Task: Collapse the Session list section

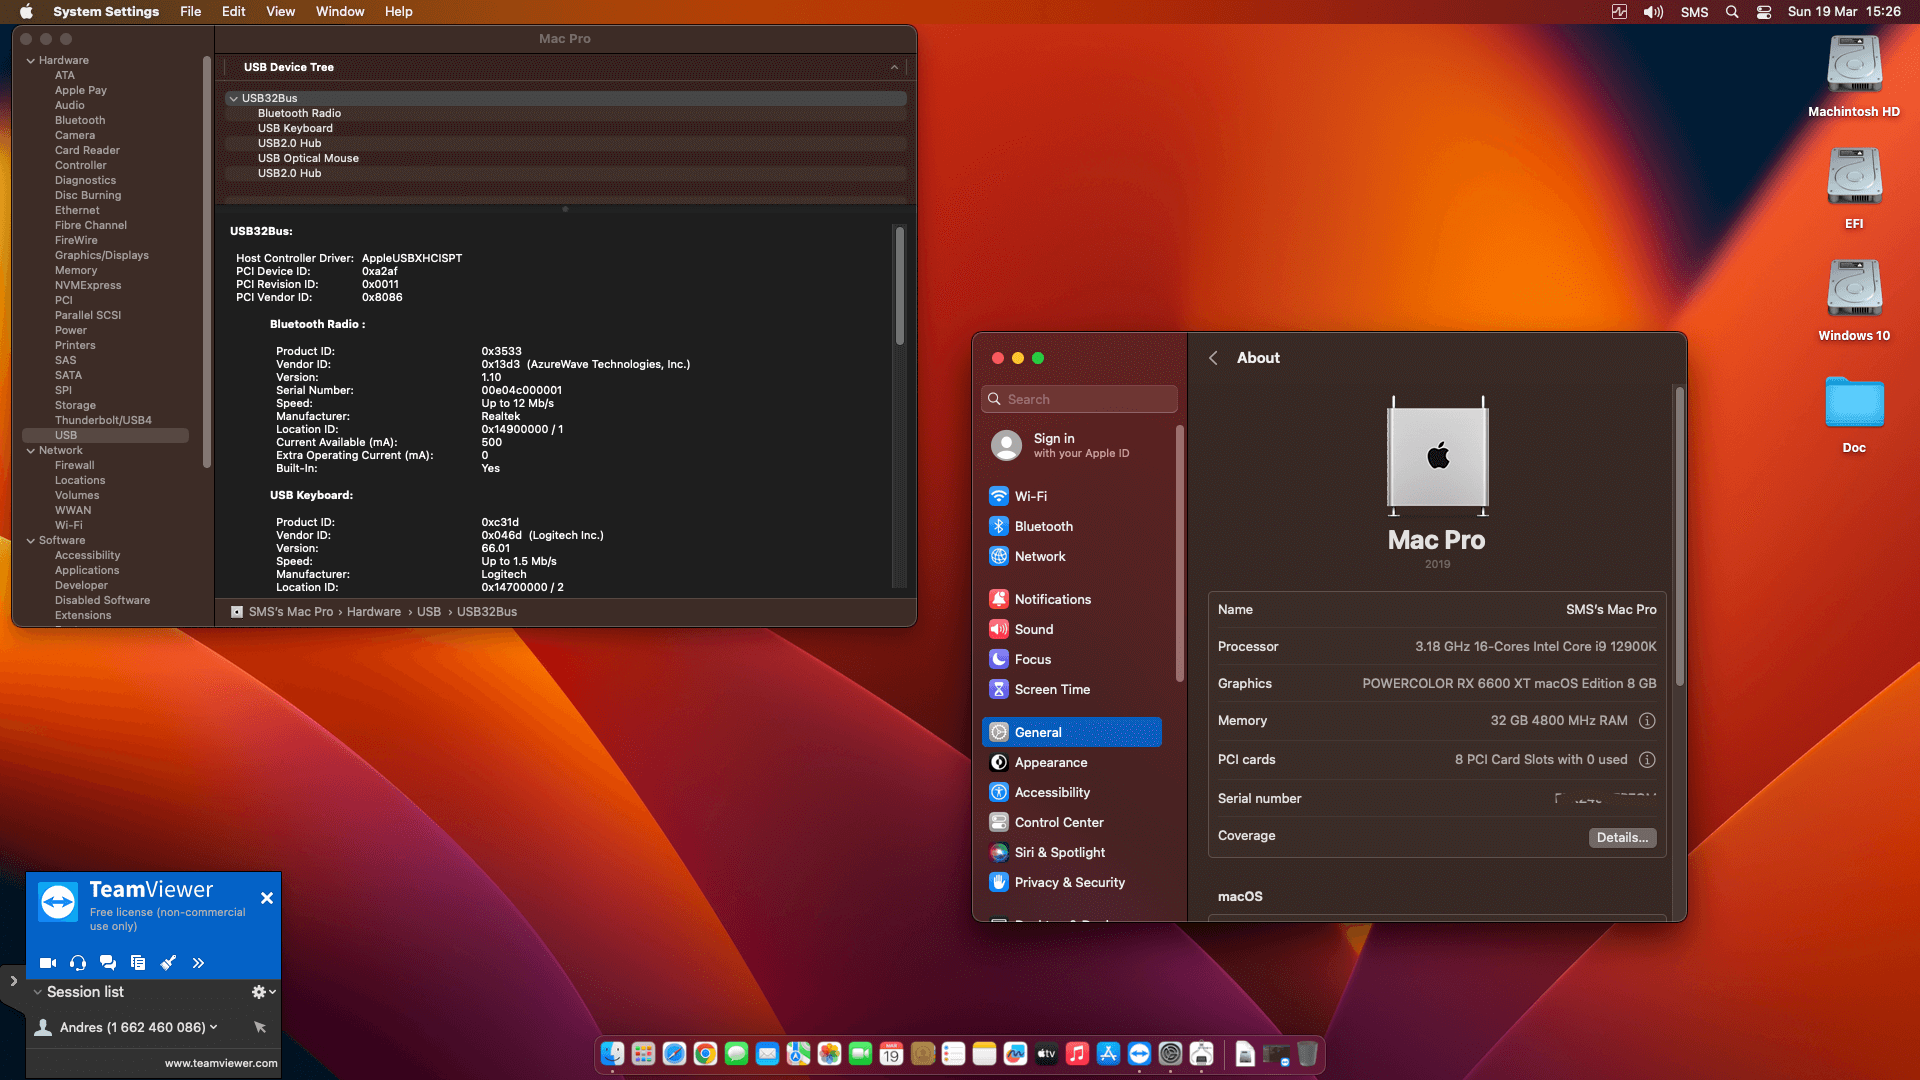Action: click(x=37, y=992)
